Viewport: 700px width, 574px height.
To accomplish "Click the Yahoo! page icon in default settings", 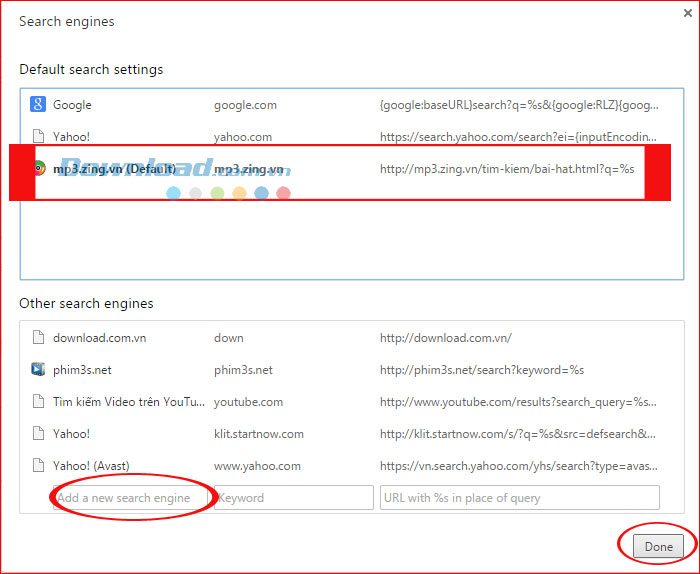I will [38, 137].
